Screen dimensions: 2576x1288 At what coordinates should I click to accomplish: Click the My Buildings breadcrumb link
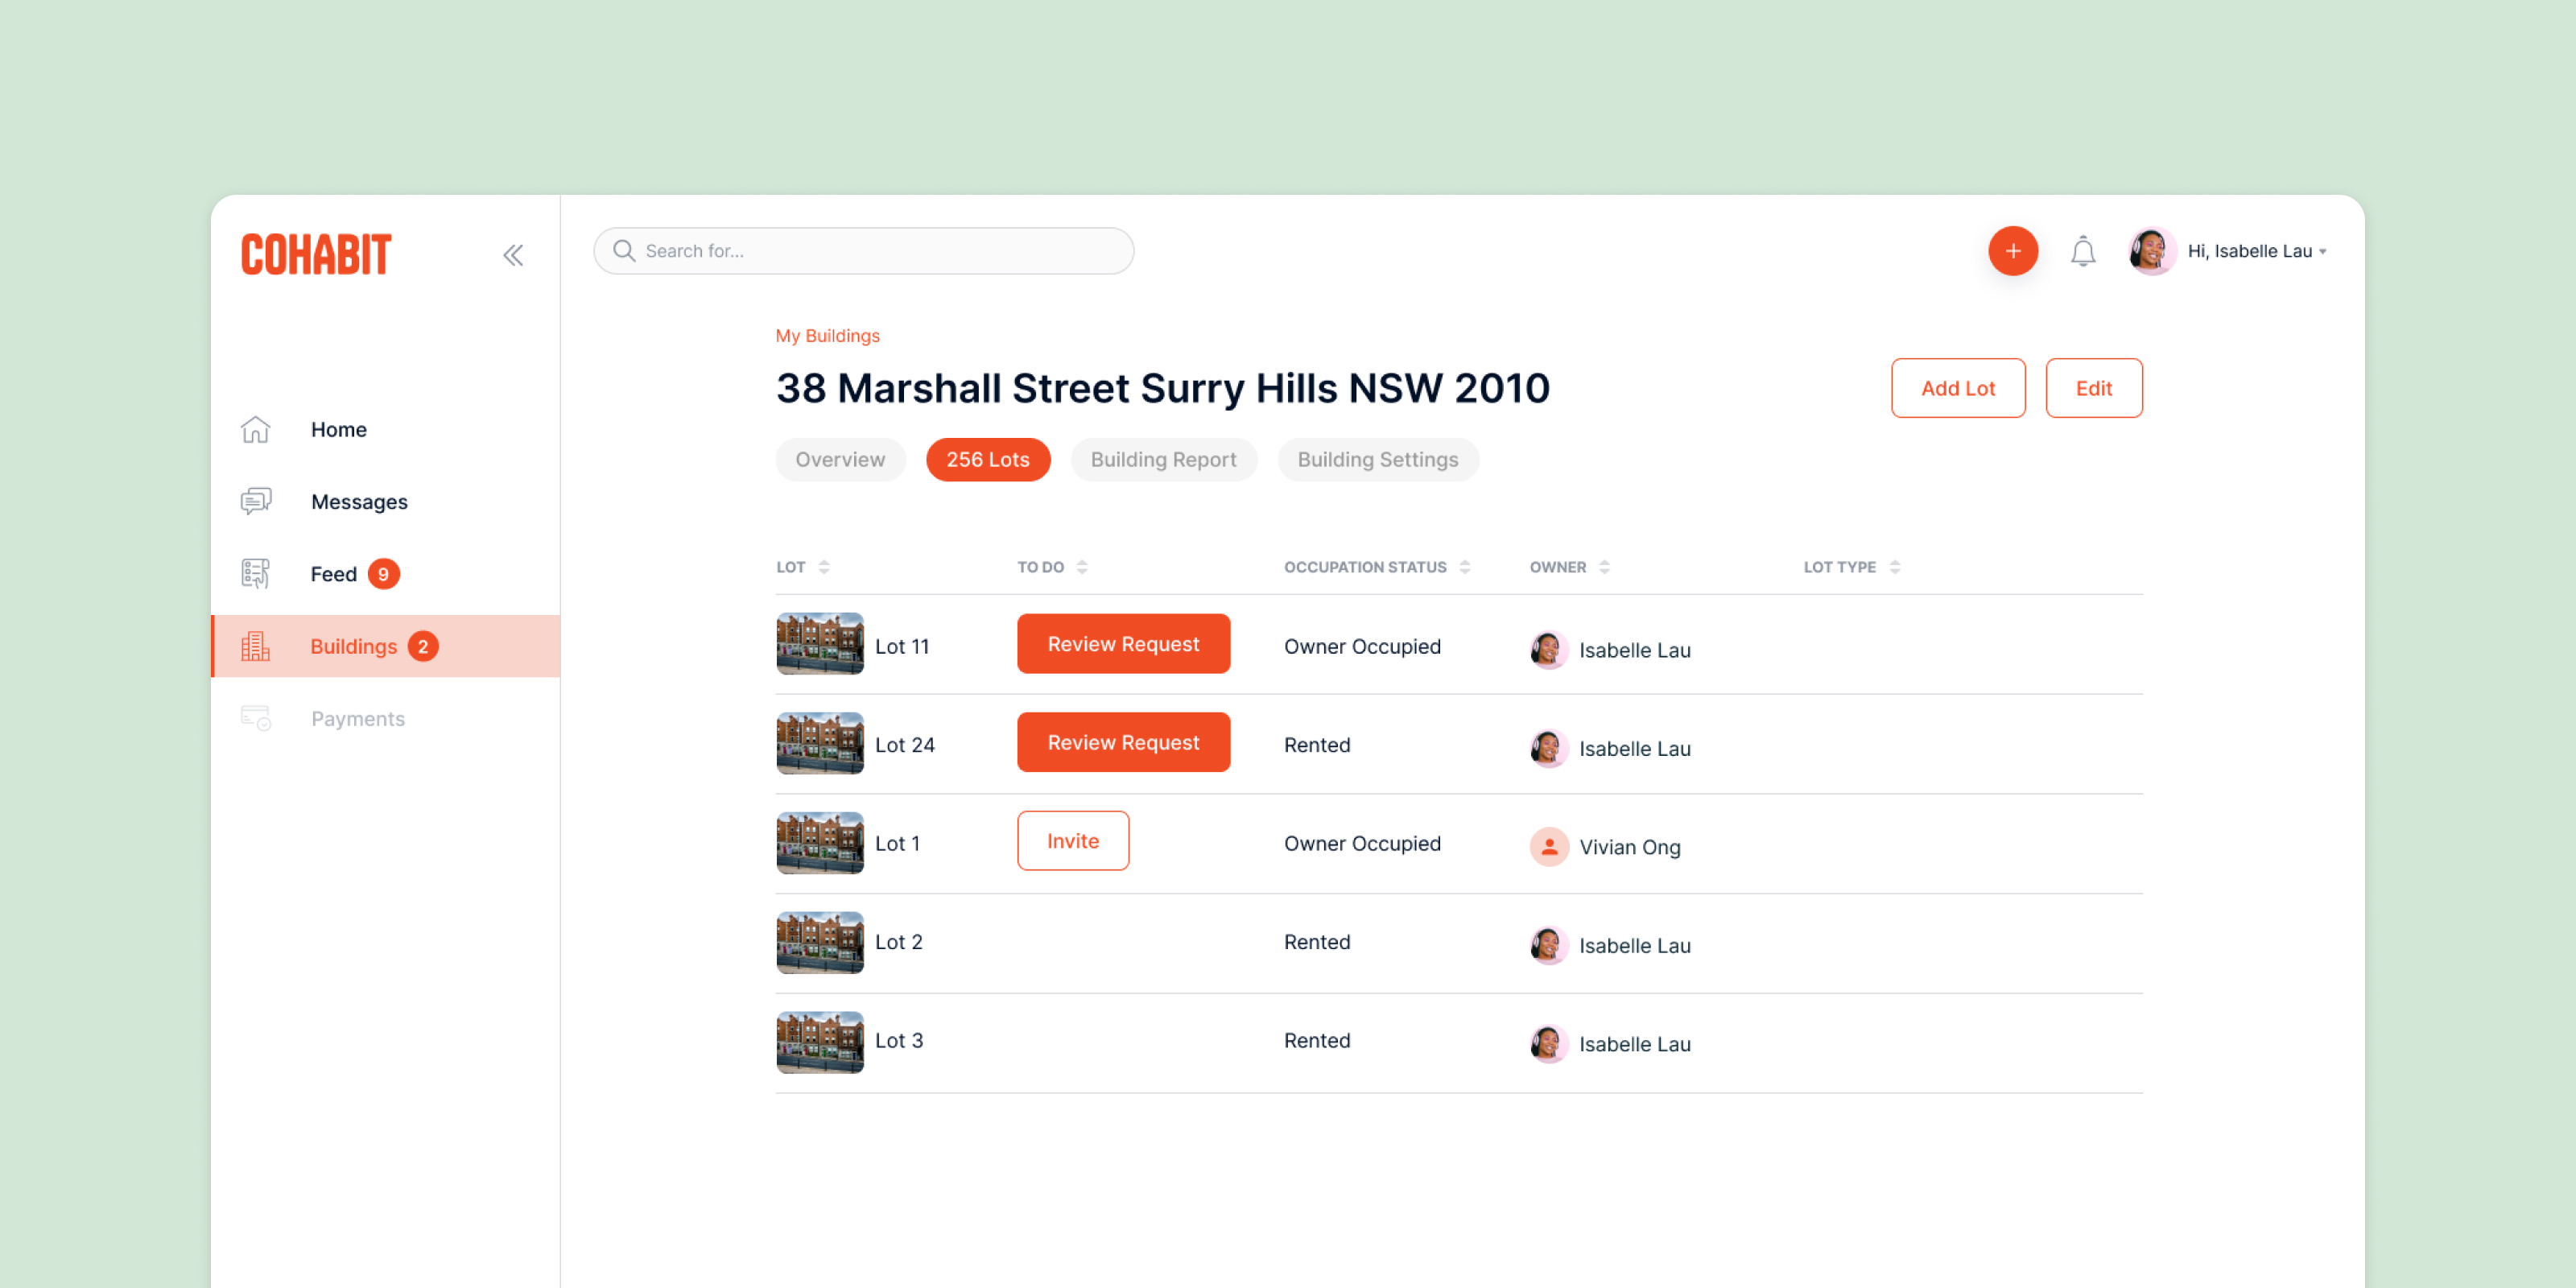point(827,335)
